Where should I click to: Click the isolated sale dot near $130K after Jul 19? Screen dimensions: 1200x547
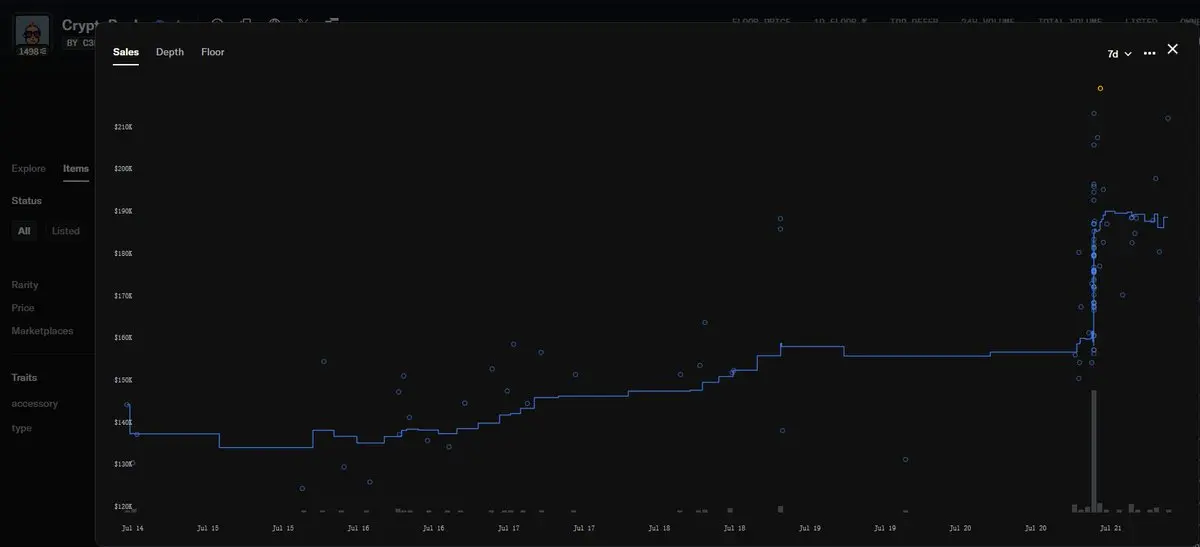click(905, 460)
